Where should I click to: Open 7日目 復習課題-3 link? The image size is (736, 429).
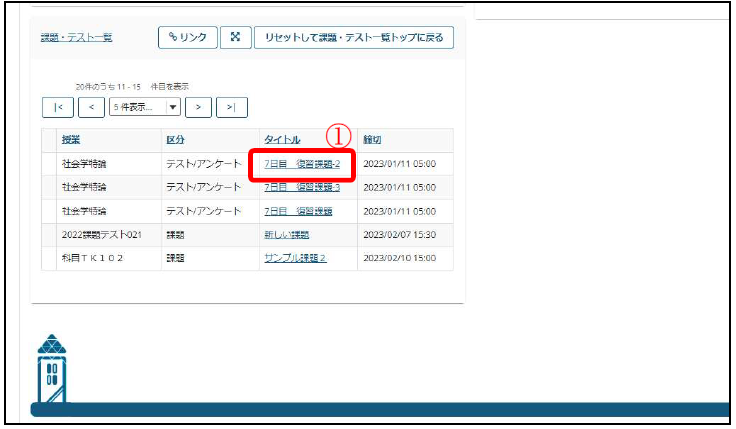302,187
